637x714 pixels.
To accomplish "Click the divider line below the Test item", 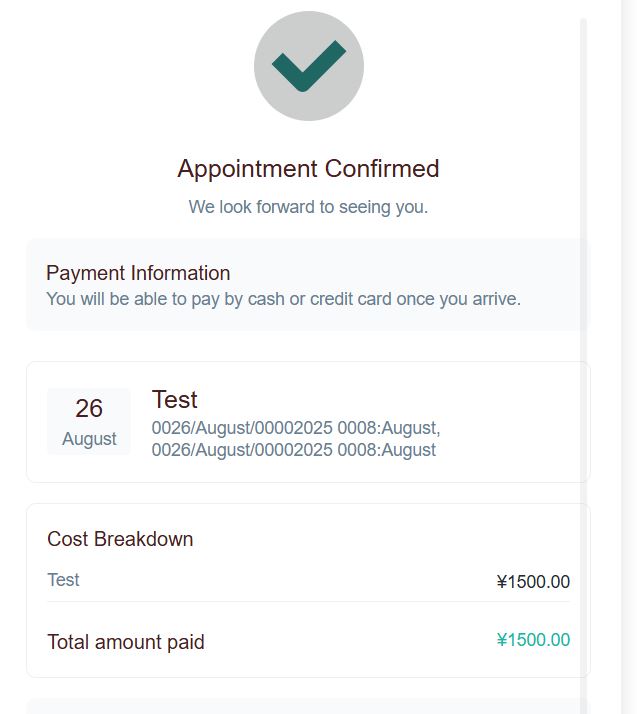I will tap(308, 602).
